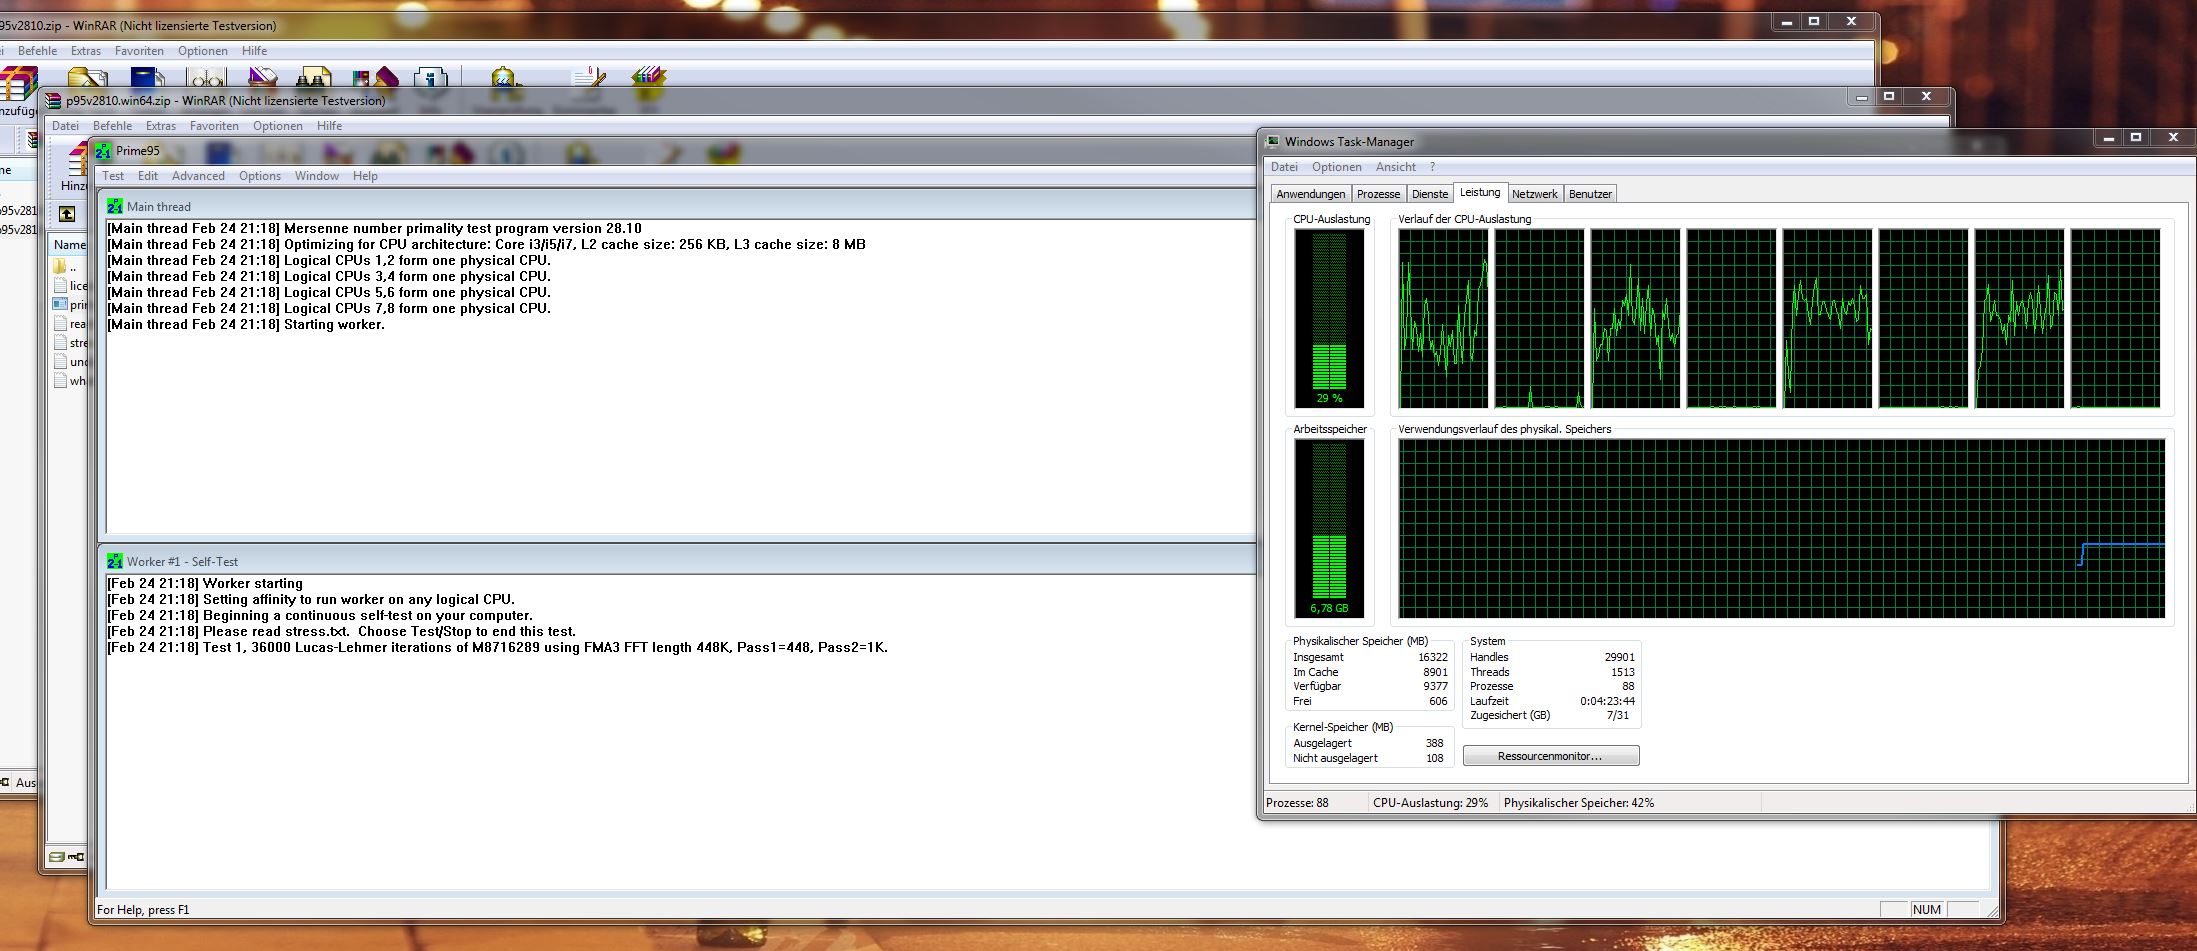This screenshot has height=951, width=2197.
Task: Open the Advanced menu in Prime95
Action: [198, 176]
